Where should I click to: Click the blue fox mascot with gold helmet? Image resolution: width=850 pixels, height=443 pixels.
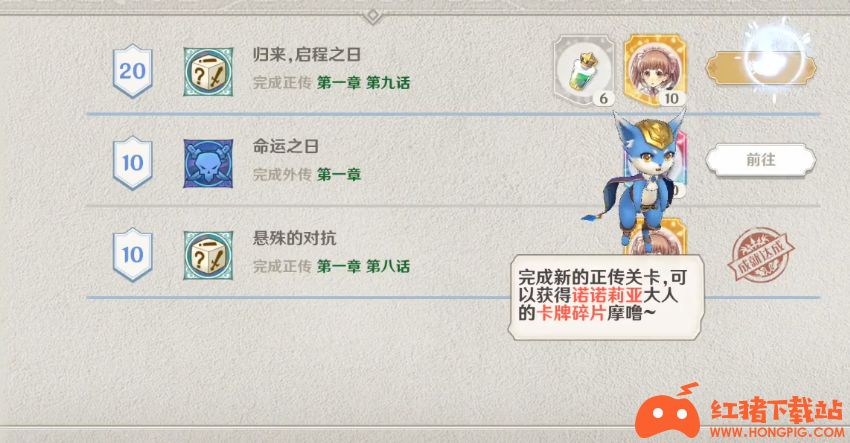pyautogui.click(x=642, y=176)
